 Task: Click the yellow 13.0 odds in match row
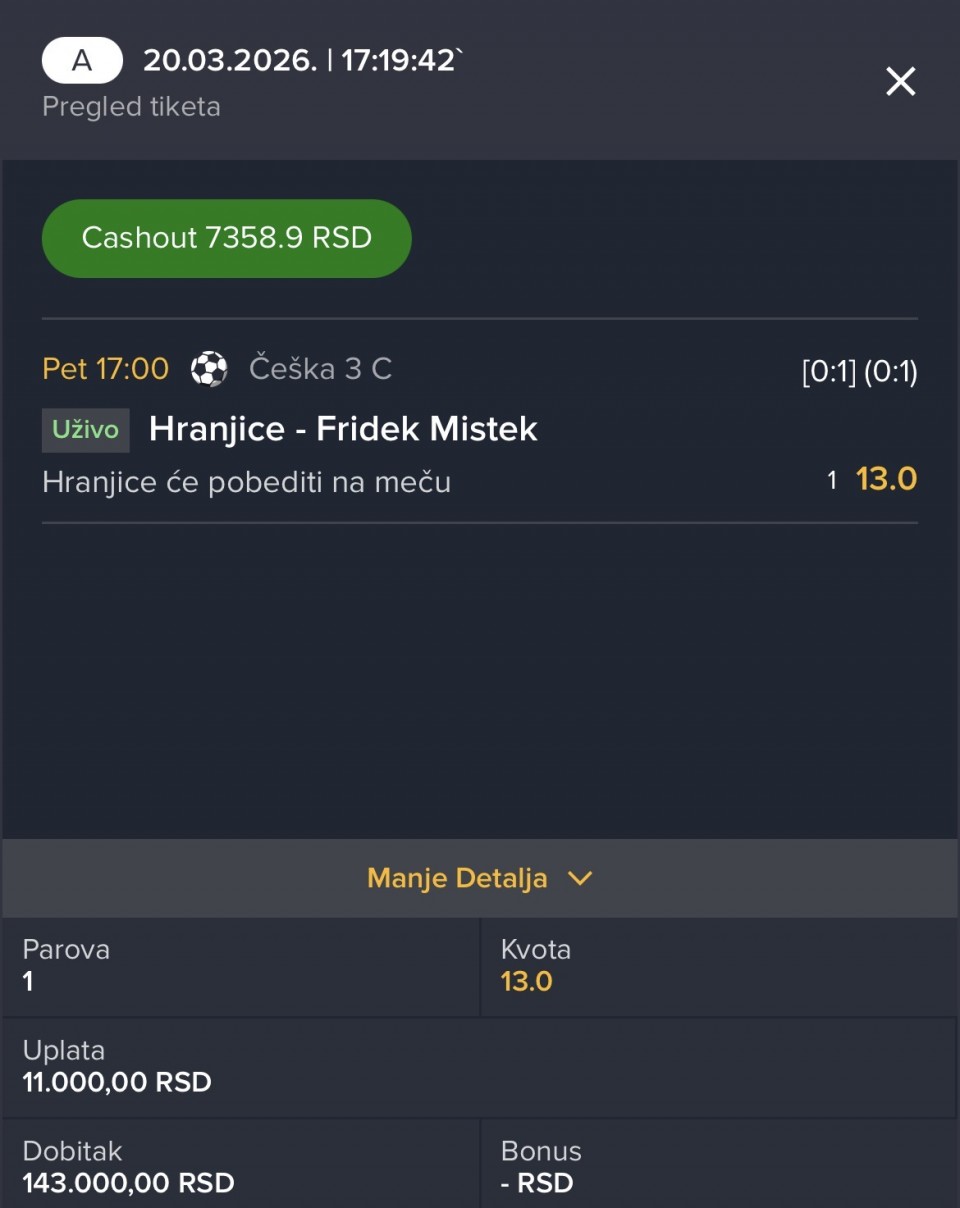(x=886, y=479)
